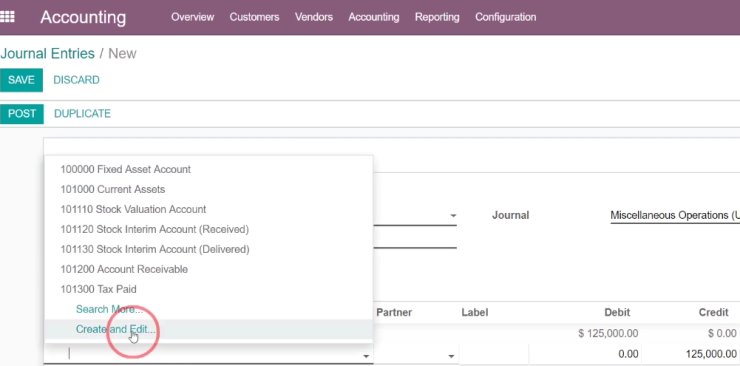Screen dimensions: 740x366
Task: Open the Configuration menu
Action: tap(505, 17)
